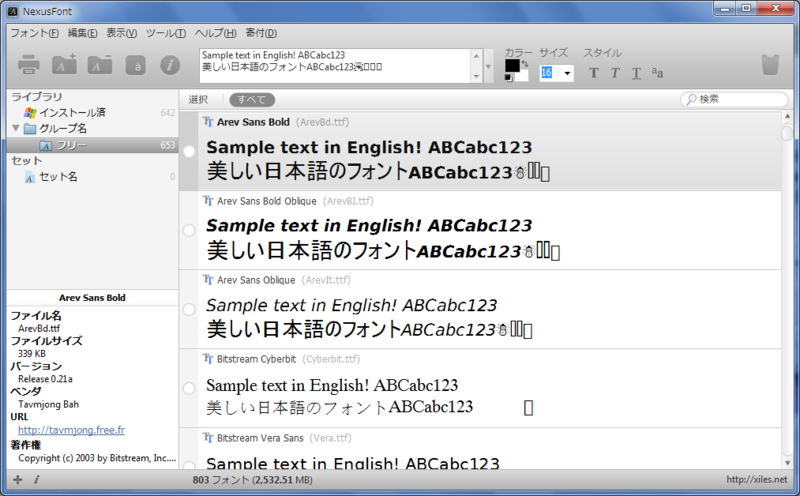Click the Arev Sans Bold Oblique font name
The height and width of the screenshot is (496, 800).
coord(267,201)
